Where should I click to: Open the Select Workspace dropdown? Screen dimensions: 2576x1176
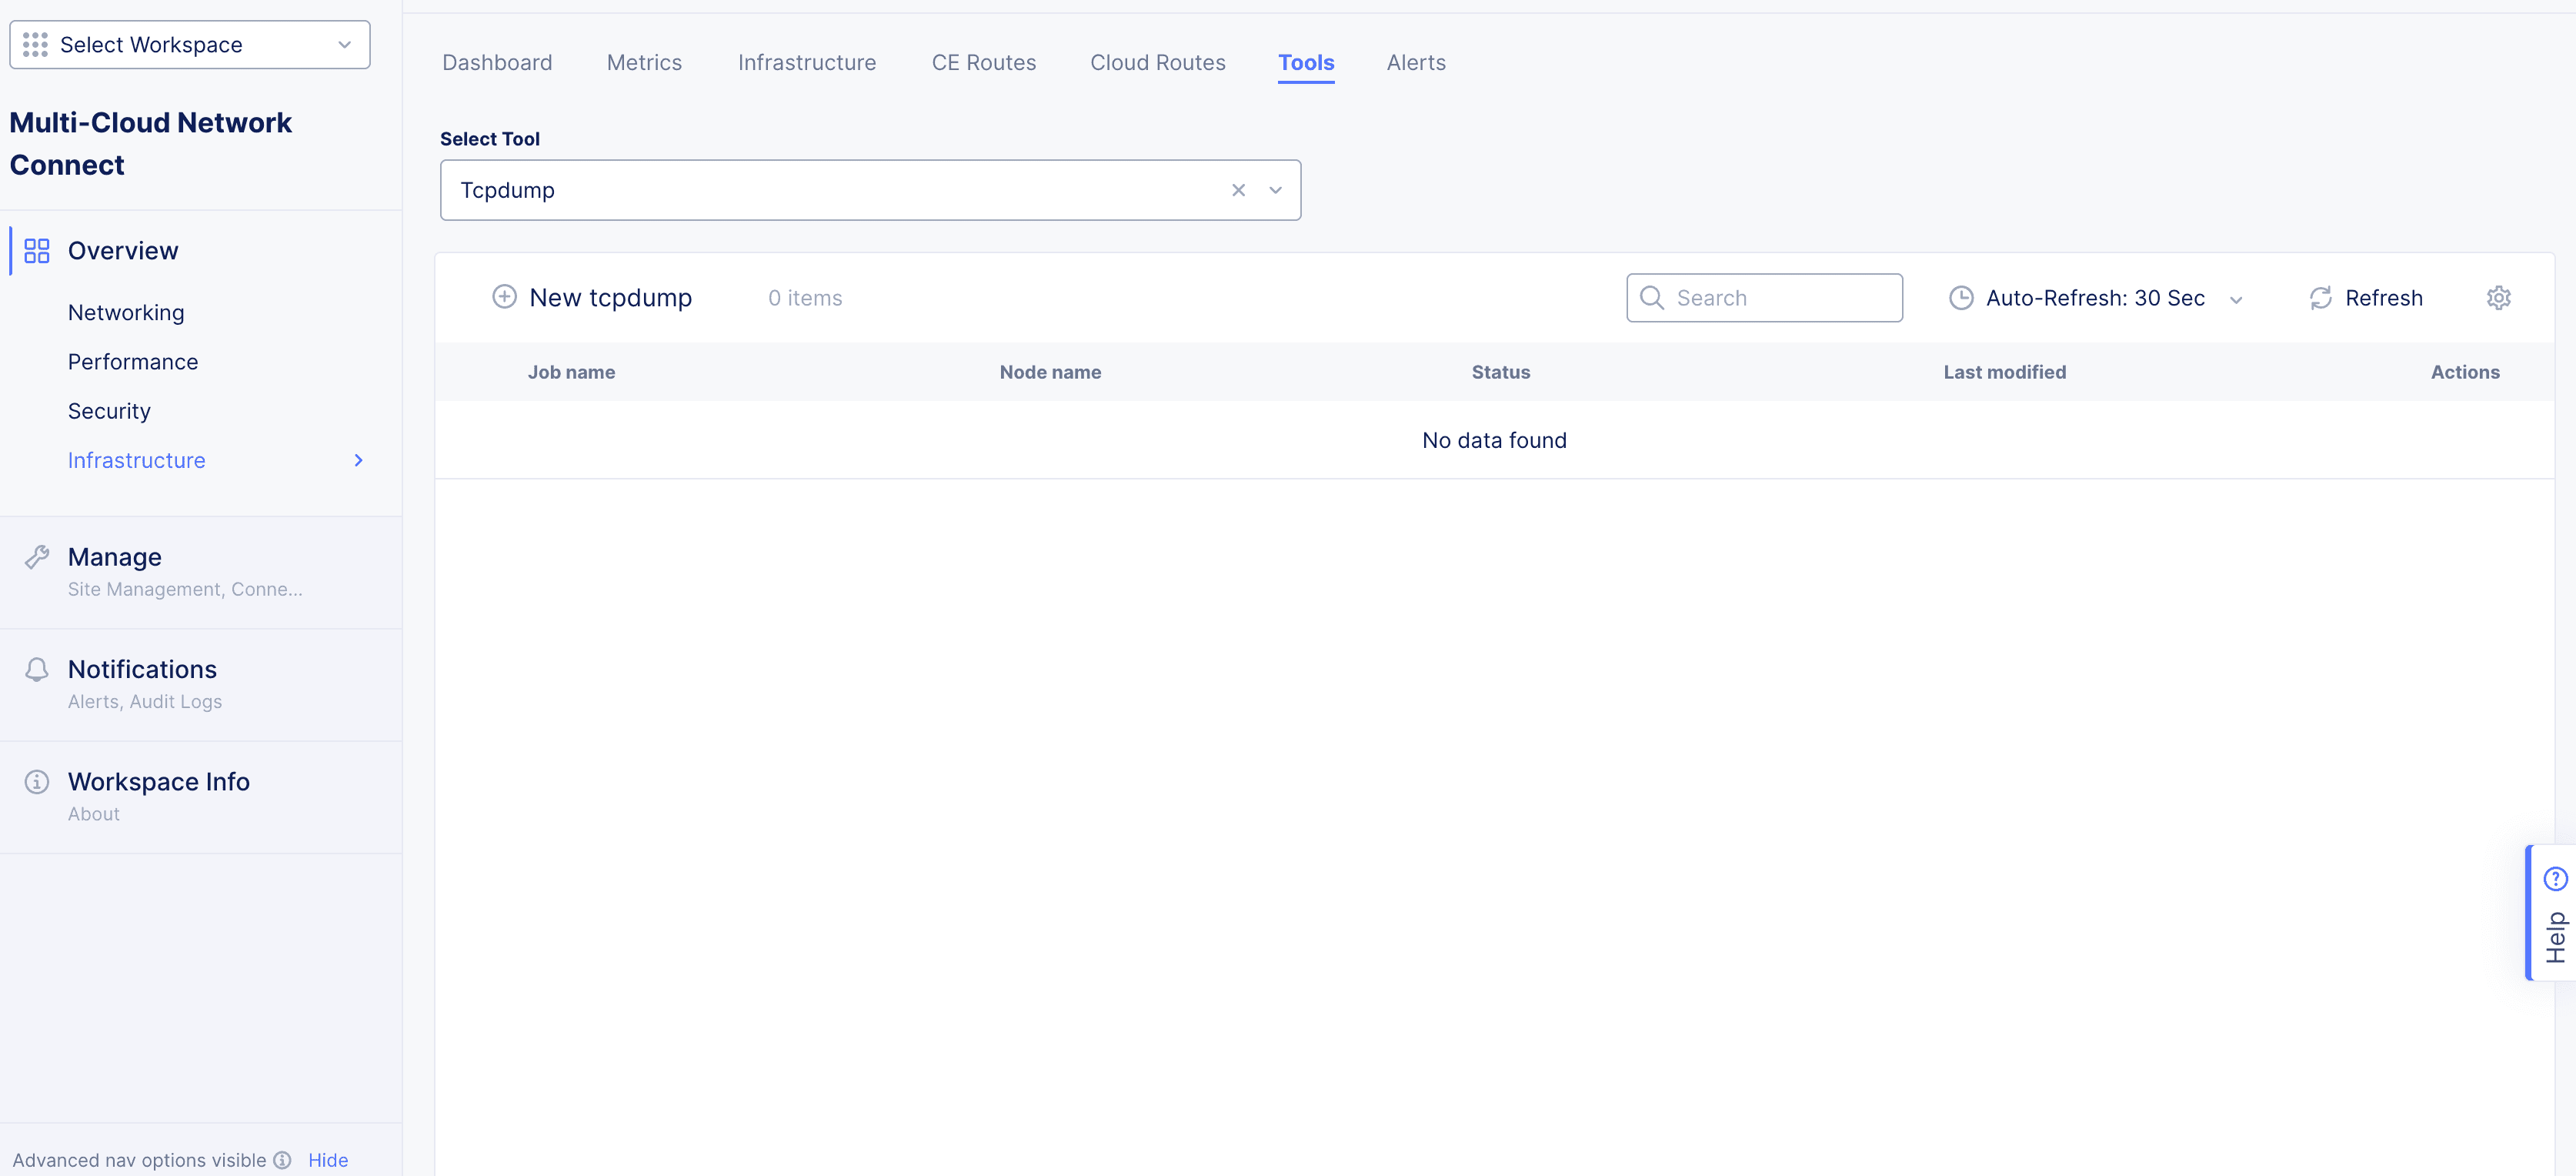tap(190, 45)
